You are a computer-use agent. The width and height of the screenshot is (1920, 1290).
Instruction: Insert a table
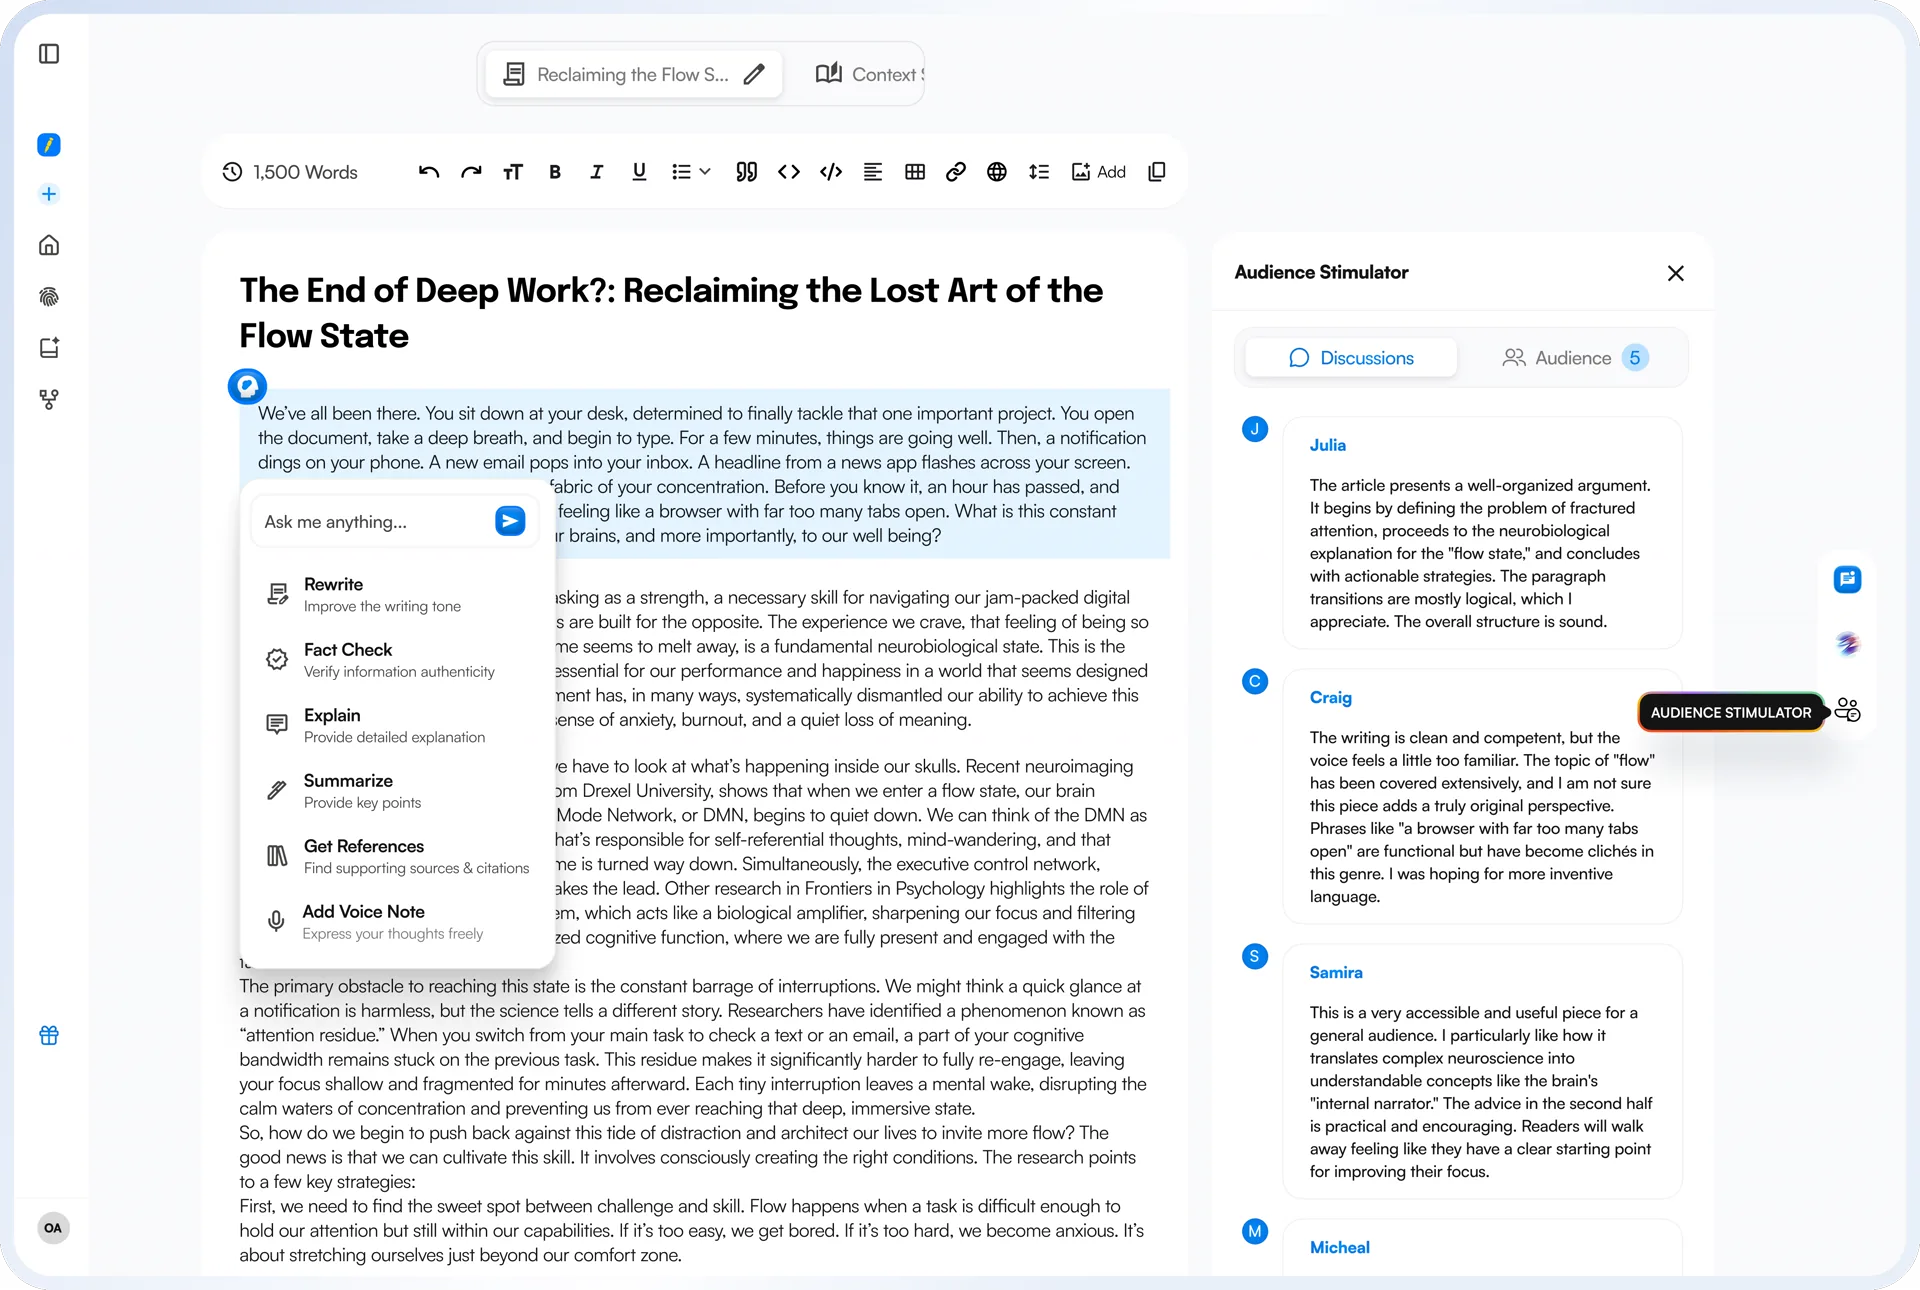[915, 172]
